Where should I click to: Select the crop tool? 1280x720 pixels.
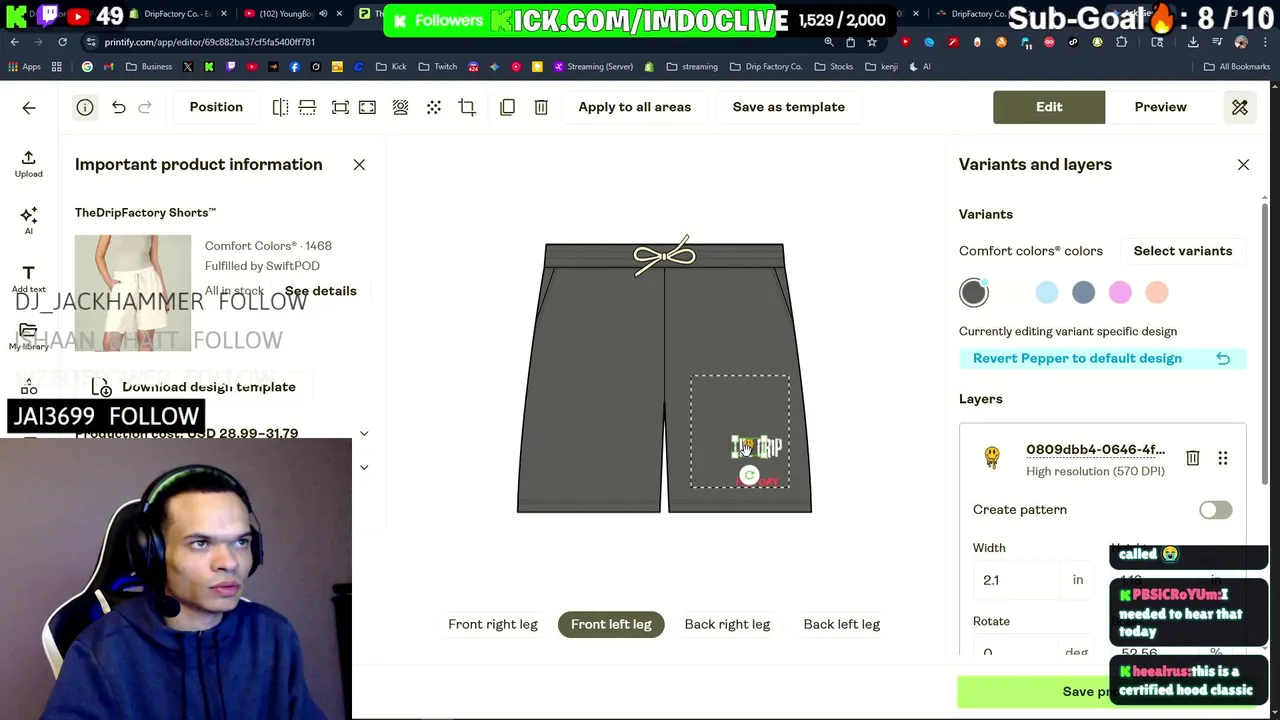pos(467,107)
